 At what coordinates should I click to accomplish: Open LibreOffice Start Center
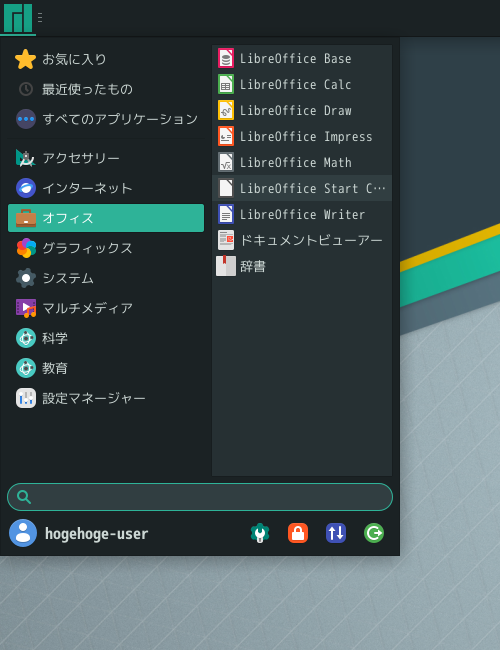click(302, 188)
